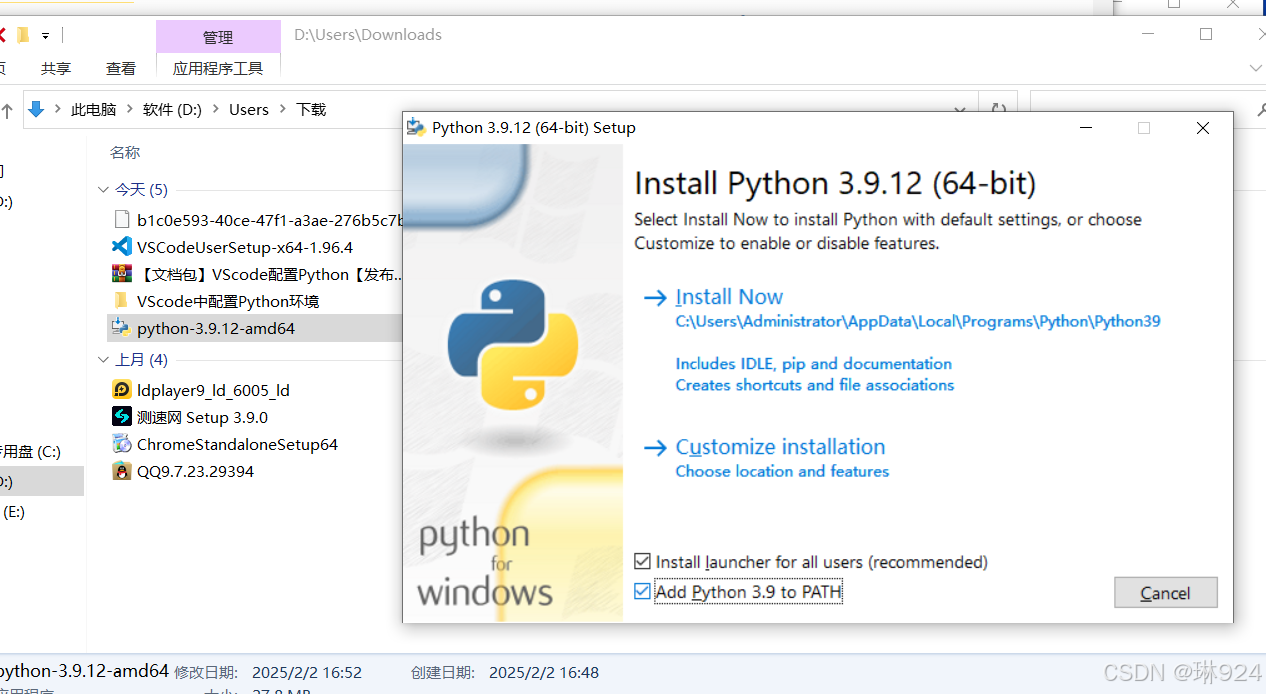Open the VSCodeUserSetup-x64-1.96.4 installer icon
The image size is (1266, 694).
(x=121, y=246)
